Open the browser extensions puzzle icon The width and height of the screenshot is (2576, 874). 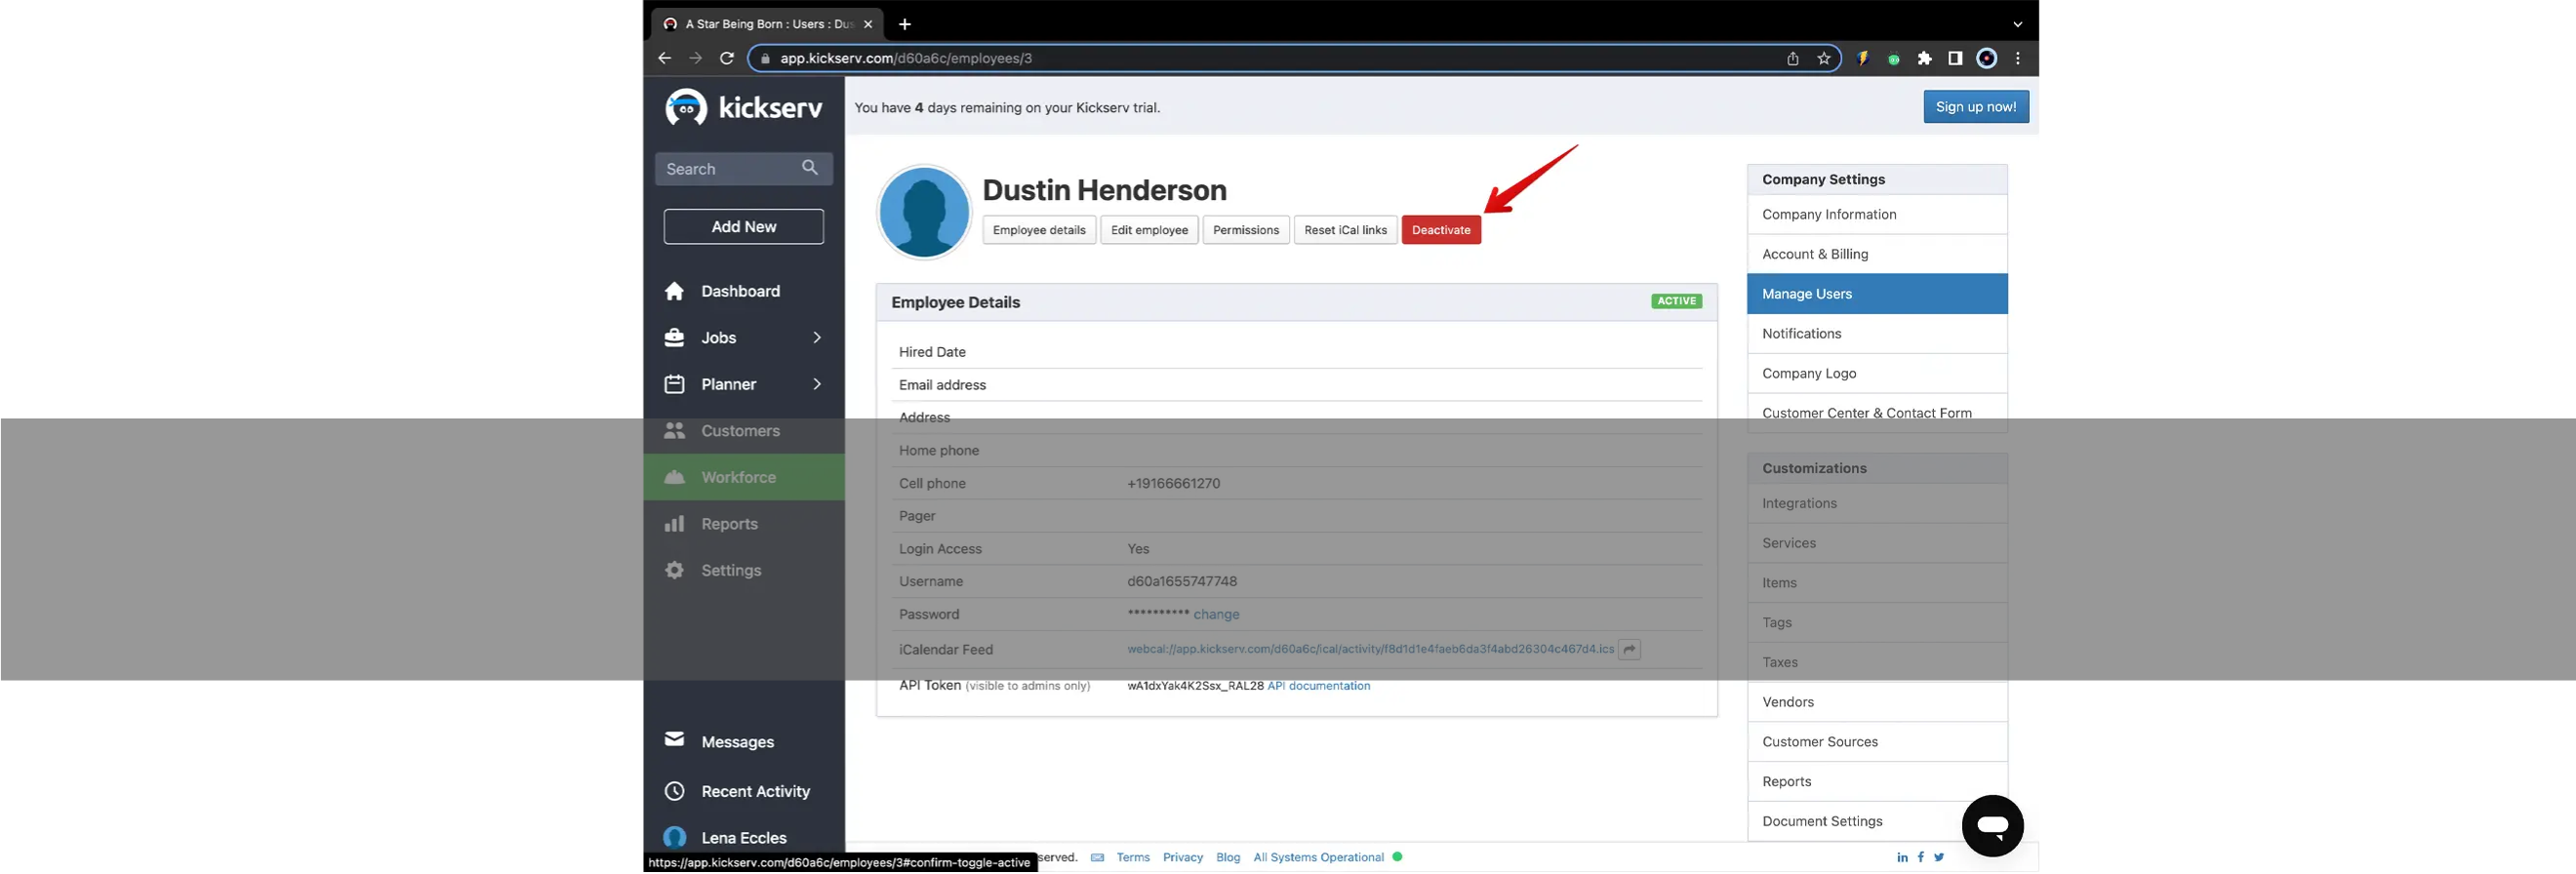click(x=1924, y=58)
